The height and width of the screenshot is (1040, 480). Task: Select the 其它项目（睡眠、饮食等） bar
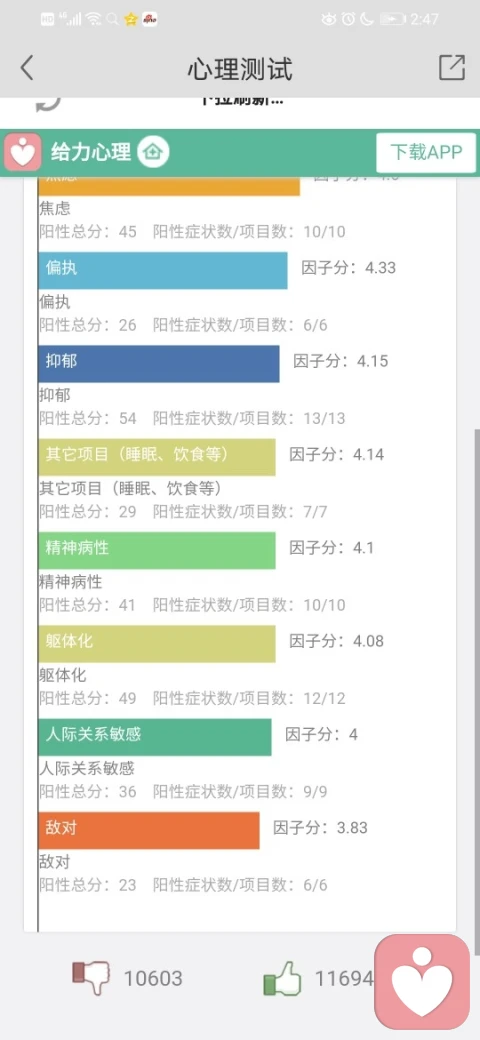pos(157,457)
